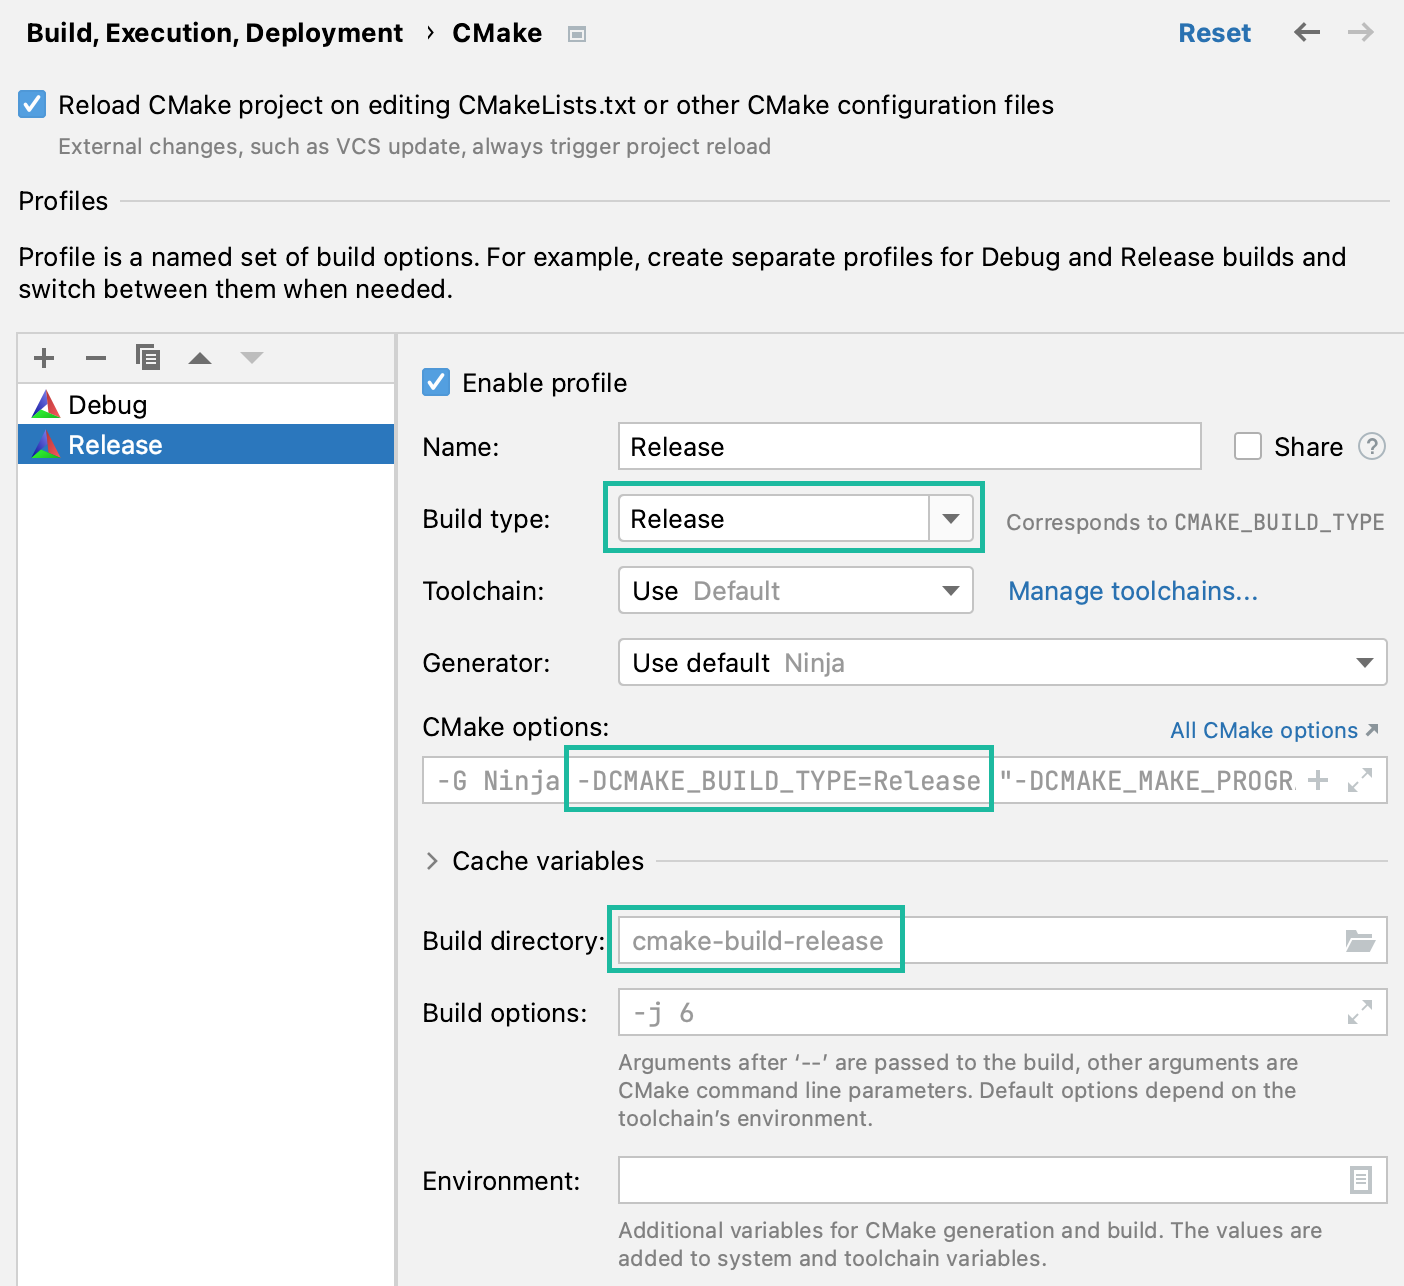This screenshot has height=1286, width=1404.
Task: Remove the selected profile
Action: [95, 358]
